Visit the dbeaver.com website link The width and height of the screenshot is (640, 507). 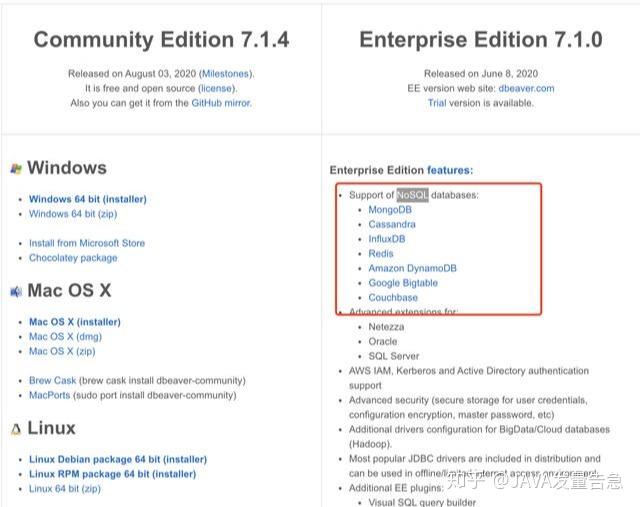(525, 88)
